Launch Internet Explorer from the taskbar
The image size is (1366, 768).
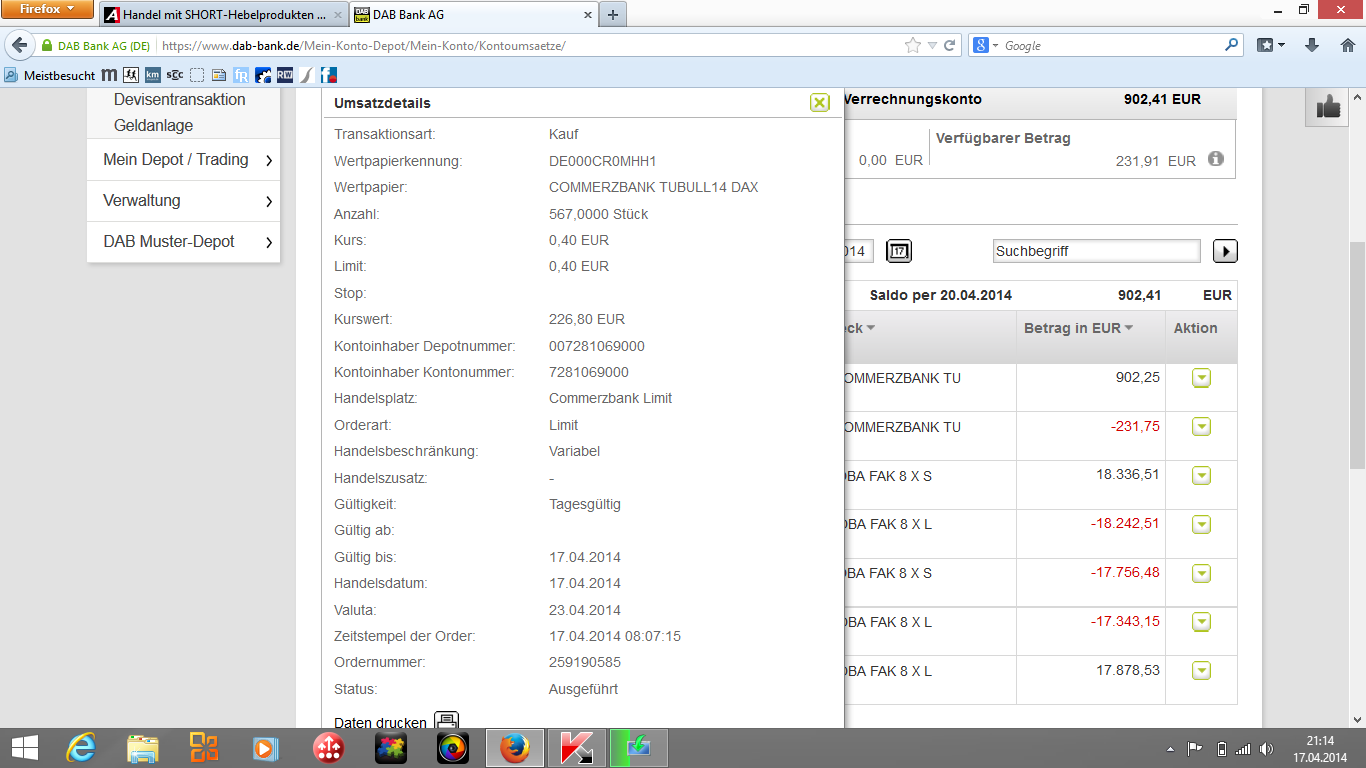[x=82, y=748]
